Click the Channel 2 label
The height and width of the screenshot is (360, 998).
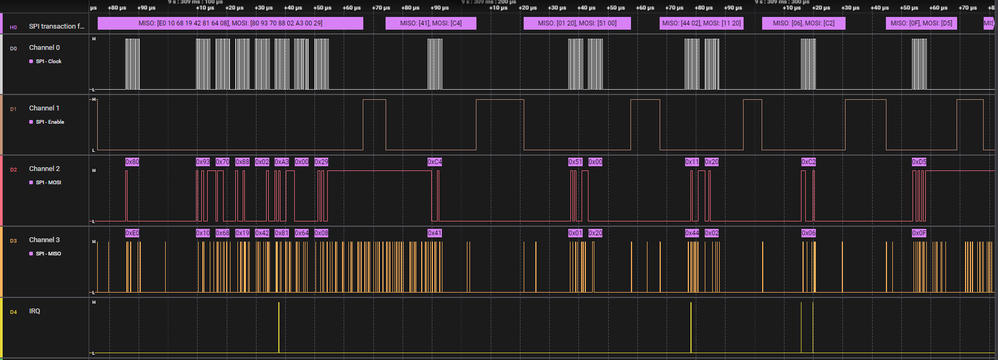coord(45,169)
